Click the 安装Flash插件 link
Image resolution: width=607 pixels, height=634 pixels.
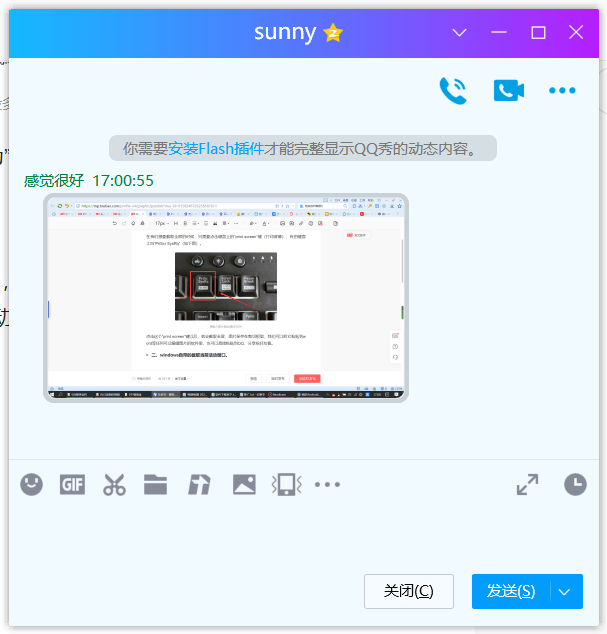215,149
